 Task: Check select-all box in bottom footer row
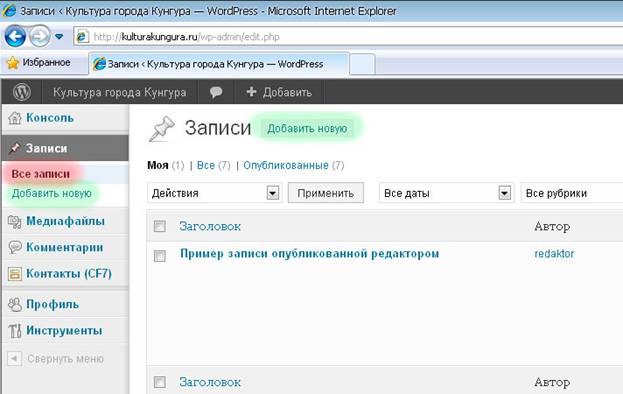[x=160, y=382]
